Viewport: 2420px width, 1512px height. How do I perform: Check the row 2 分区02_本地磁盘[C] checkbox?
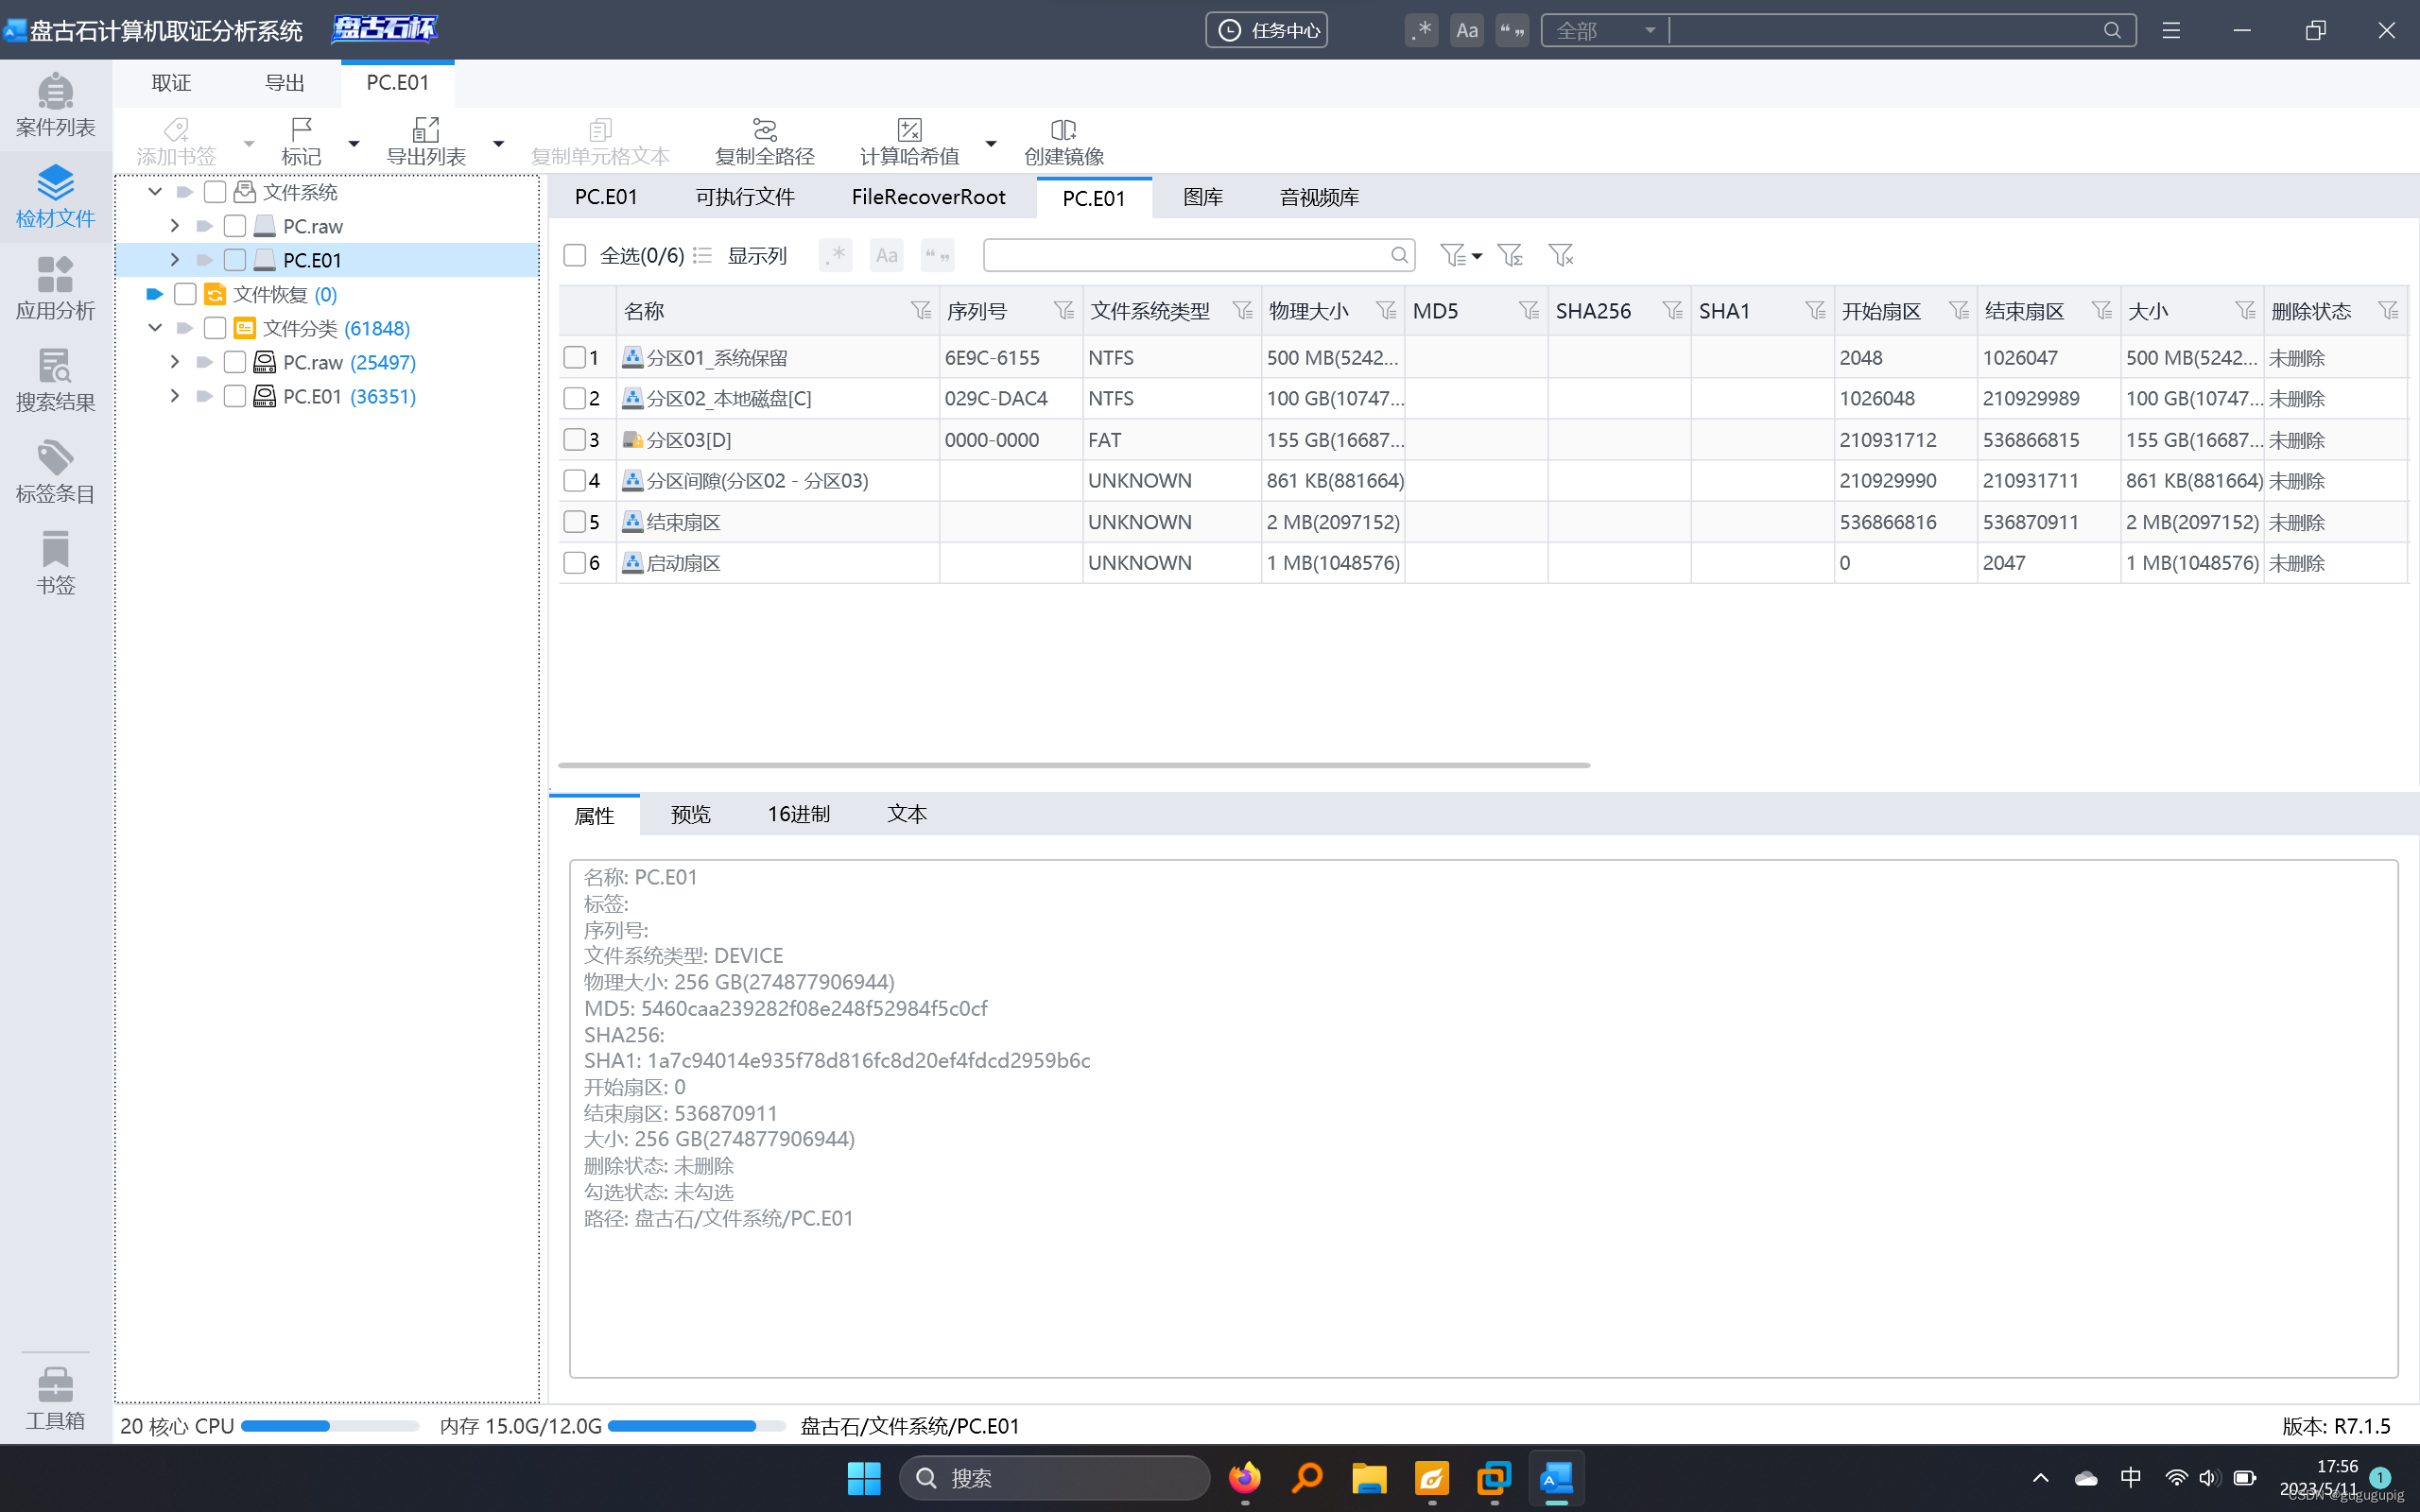pyautogui.click(x=575, y=398)
